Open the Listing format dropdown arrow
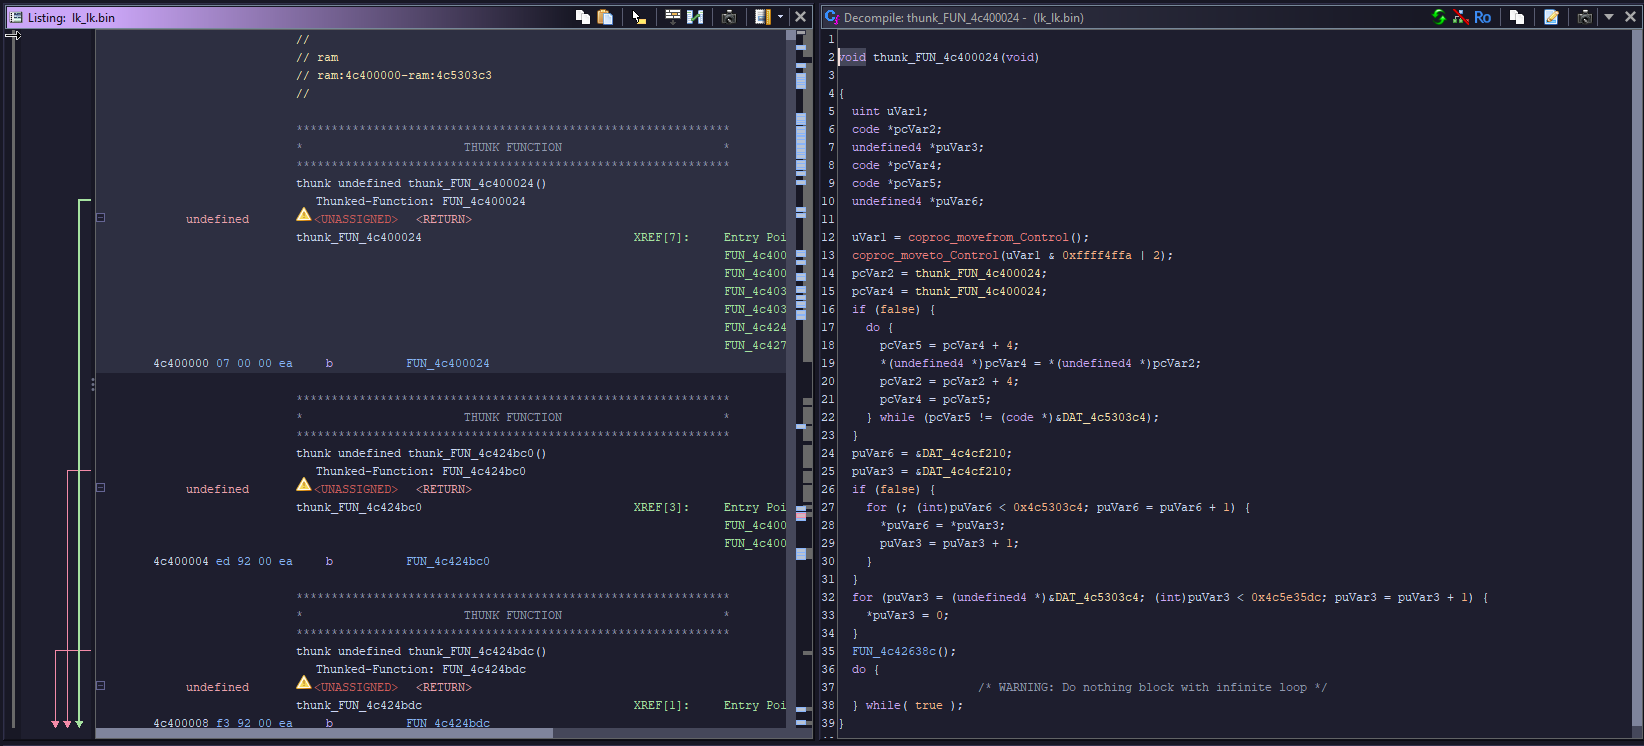1644x746 pixels. (x=780, y=17)
